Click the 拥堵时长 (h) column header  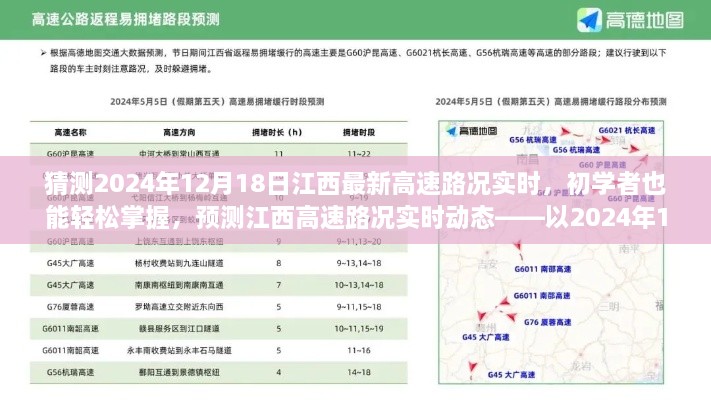point(277,132)
